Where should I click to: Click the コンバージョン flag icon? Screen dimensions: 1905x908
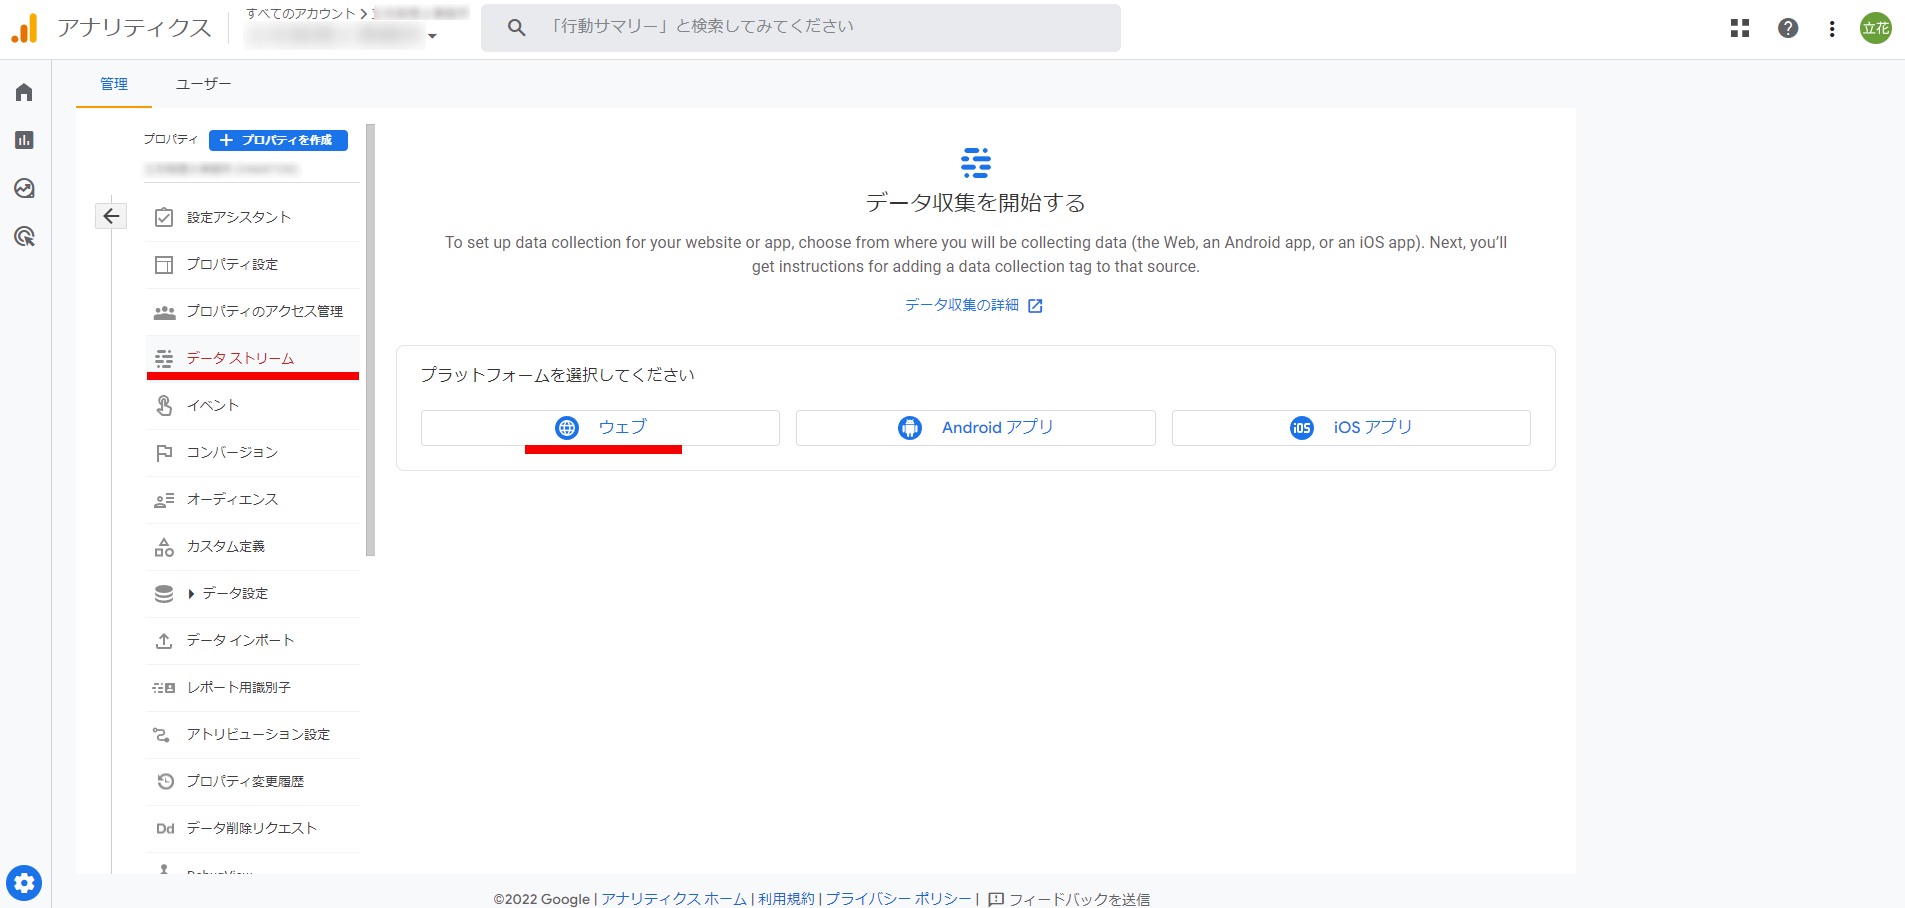pos(164,453)
